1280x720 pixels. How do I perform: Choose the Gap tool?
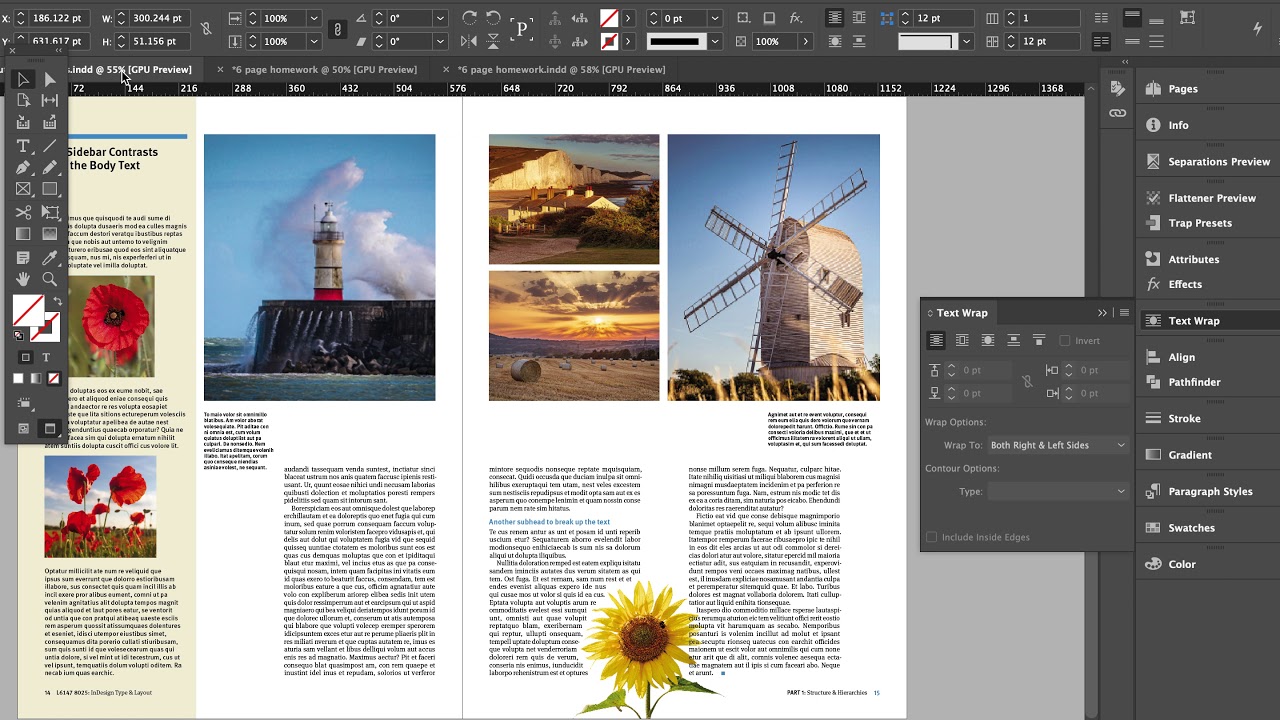pos(49,100)
